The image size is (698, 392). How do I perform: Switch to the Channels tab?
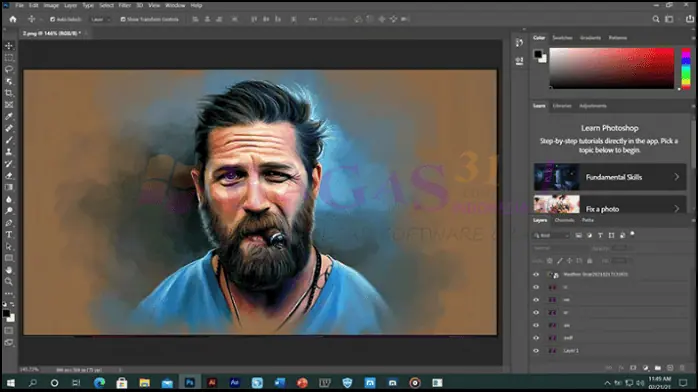(x=564, y=220)
